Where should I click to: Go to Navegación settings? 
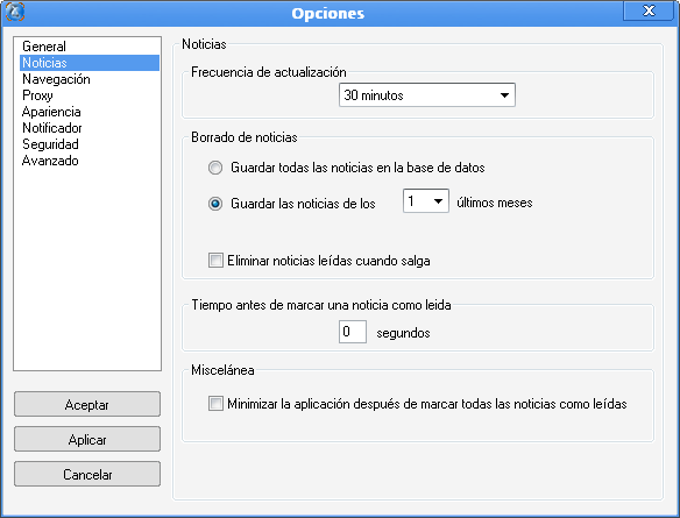pos(56,79)
